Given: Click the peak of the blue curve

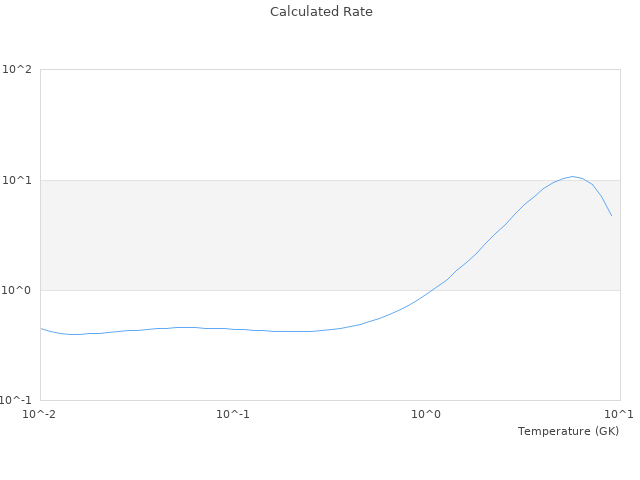Looking at the screenshot, I should 572,176.
